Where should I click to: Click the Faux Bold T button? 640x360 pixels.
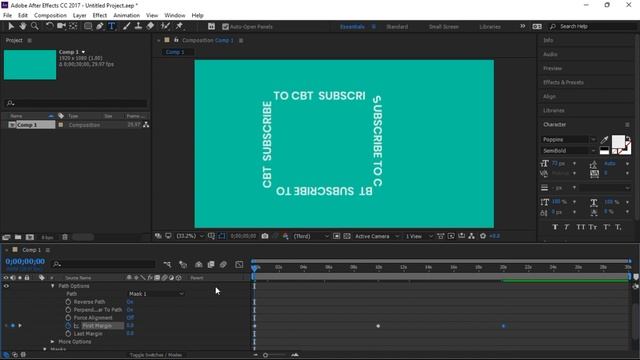point(555,227)
